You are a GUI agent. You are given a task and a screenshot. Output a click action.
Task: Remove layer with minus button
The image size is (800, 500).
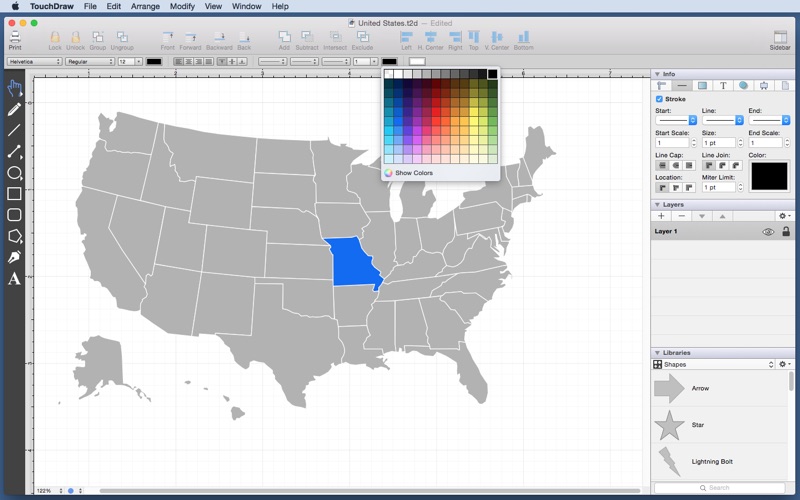click(x=682, y=216)
